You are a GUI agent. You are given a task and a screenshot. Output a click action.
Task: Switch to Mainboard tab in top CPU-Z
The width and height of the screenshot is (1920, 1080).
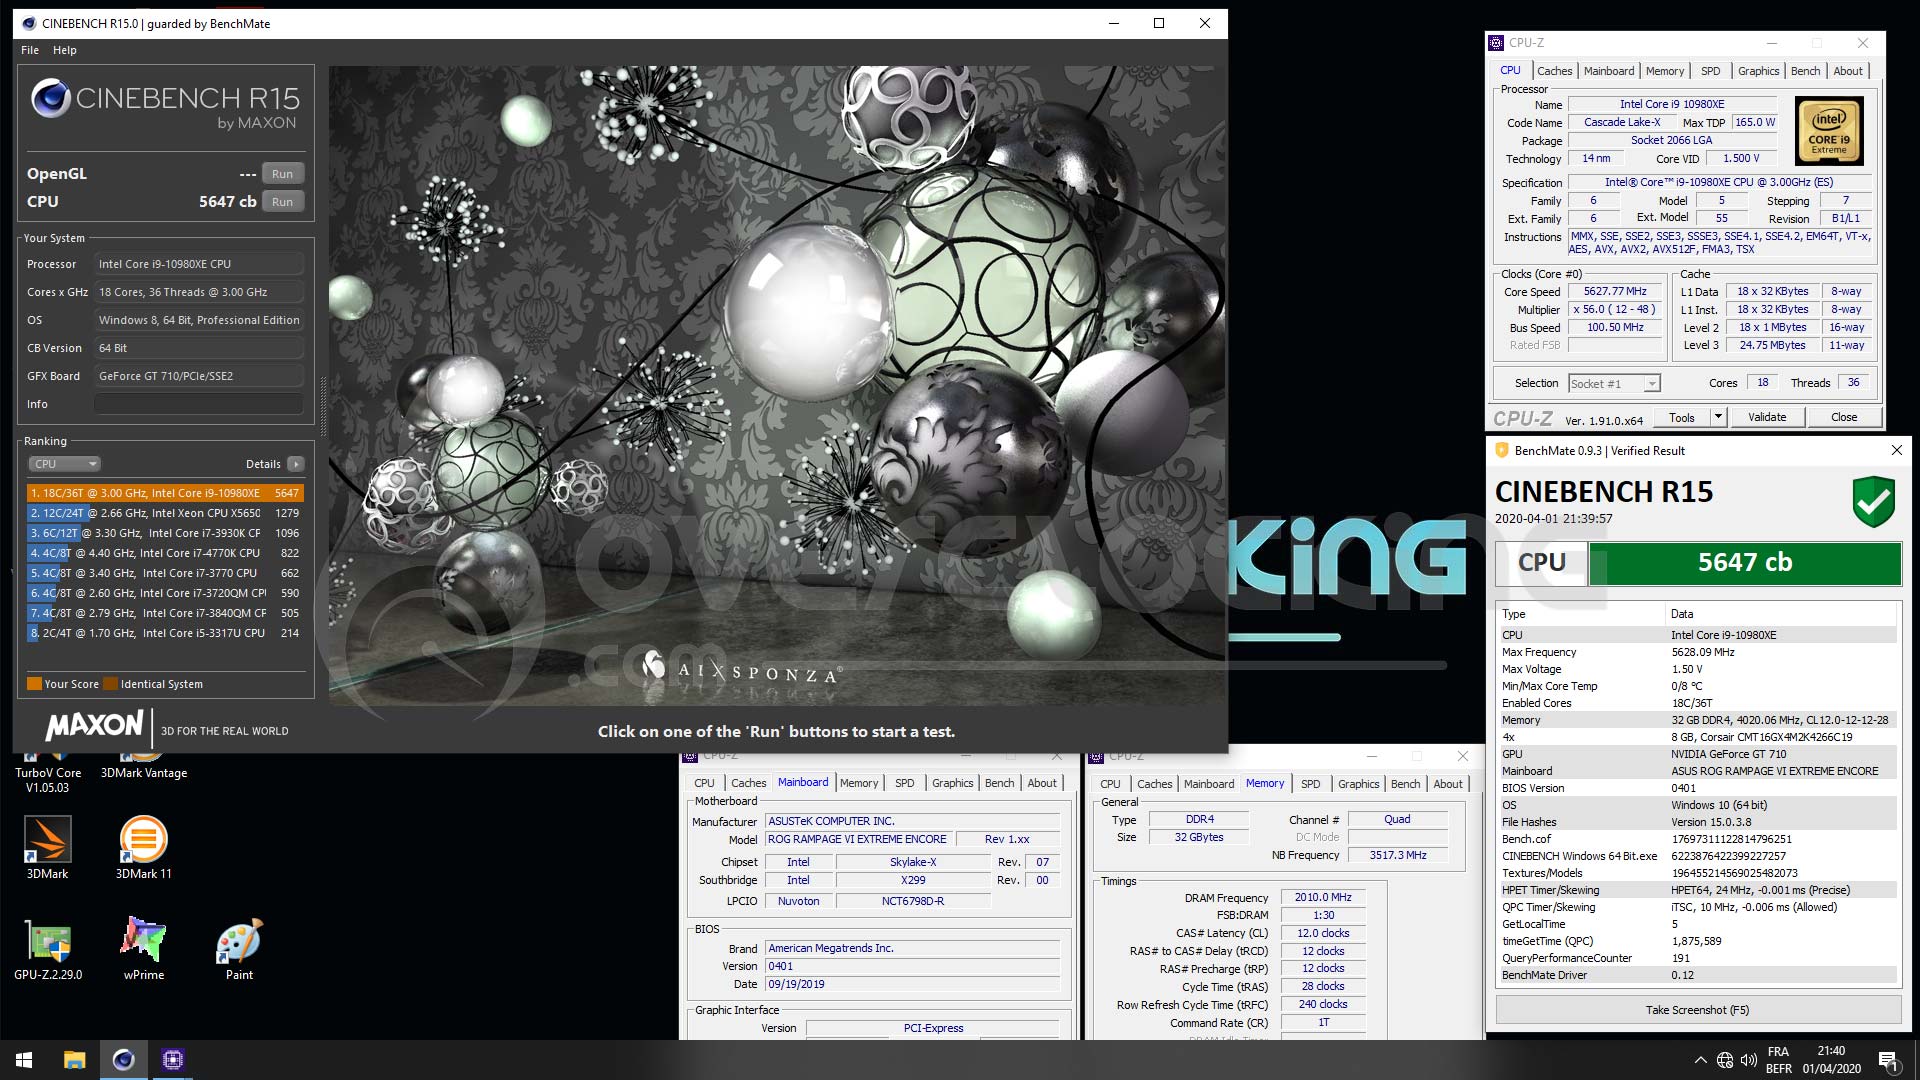point(1609,71)
